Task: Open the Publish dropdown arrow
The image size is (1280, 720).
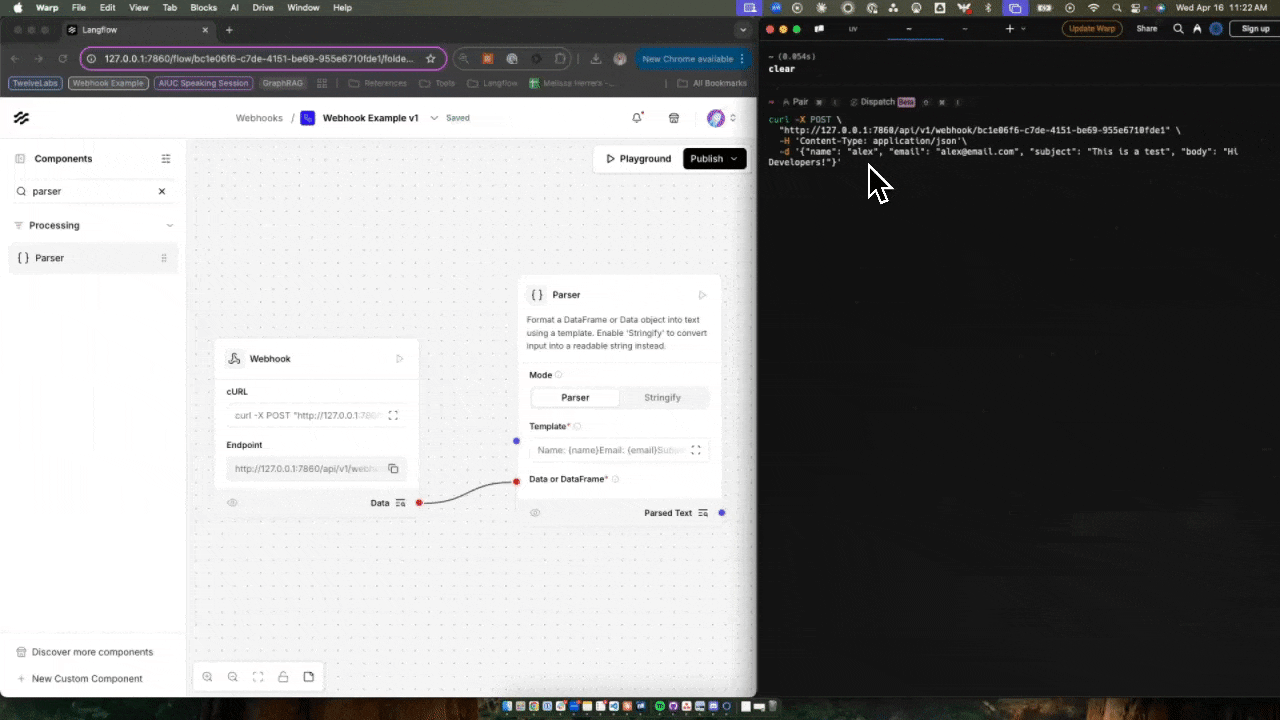Action: pos(733,158)
